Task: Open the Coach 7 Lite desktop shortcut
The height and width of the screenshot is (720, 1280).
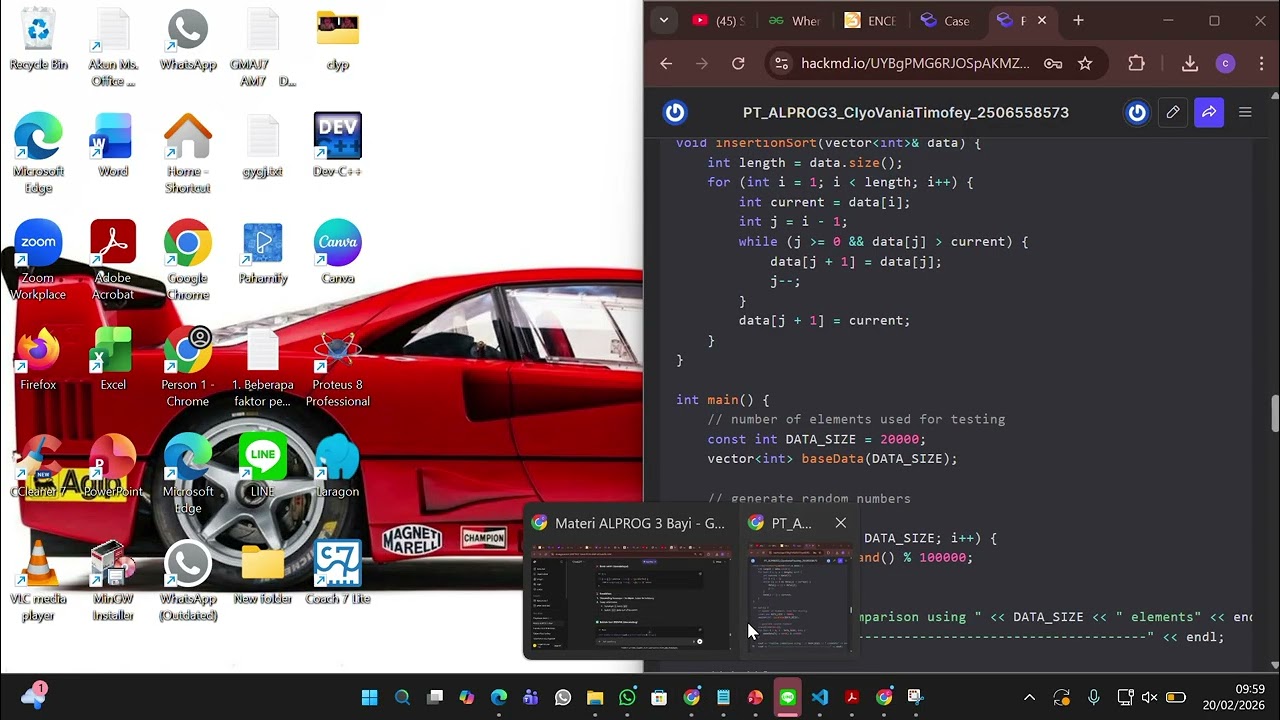Action: click(x=337, y=573)
